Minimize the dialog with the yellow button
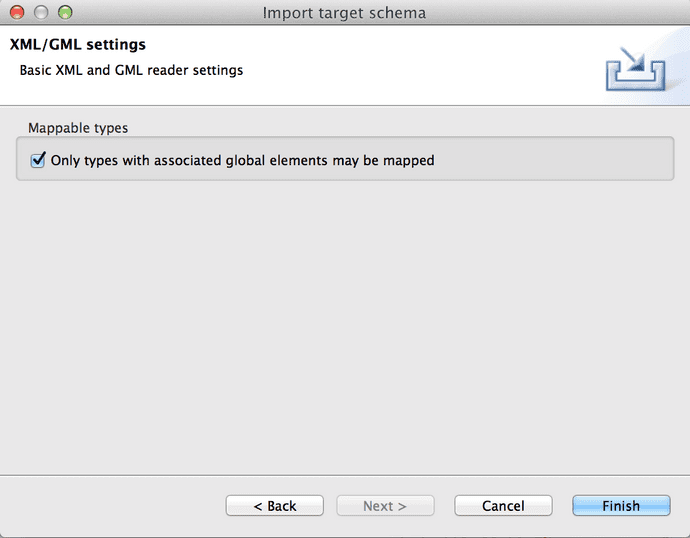 click(x=42, y=13)
